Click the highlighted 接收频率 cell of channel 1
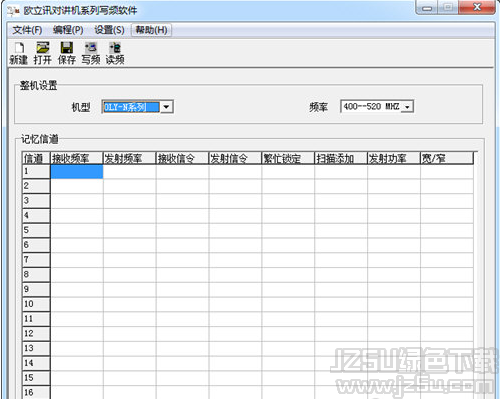 coord(77,172)
